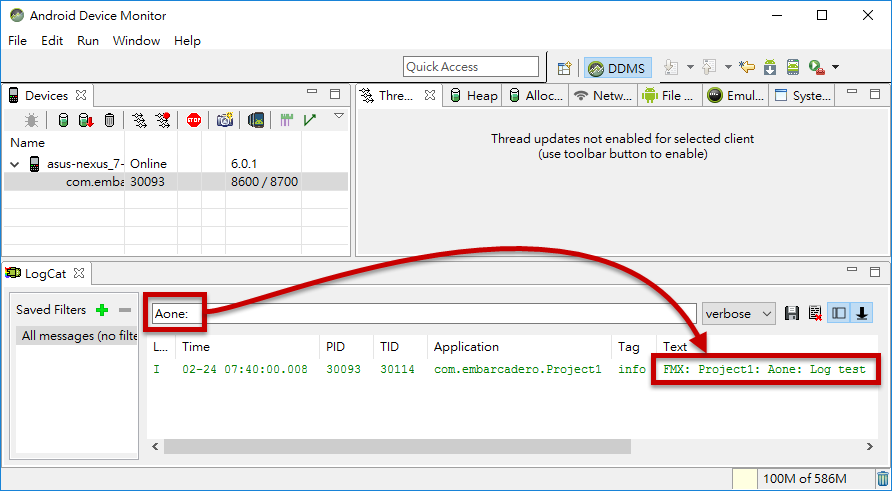The height and width of the screenshot is (491, 892).
Task: Open the File menu
Action: [17, 41]
